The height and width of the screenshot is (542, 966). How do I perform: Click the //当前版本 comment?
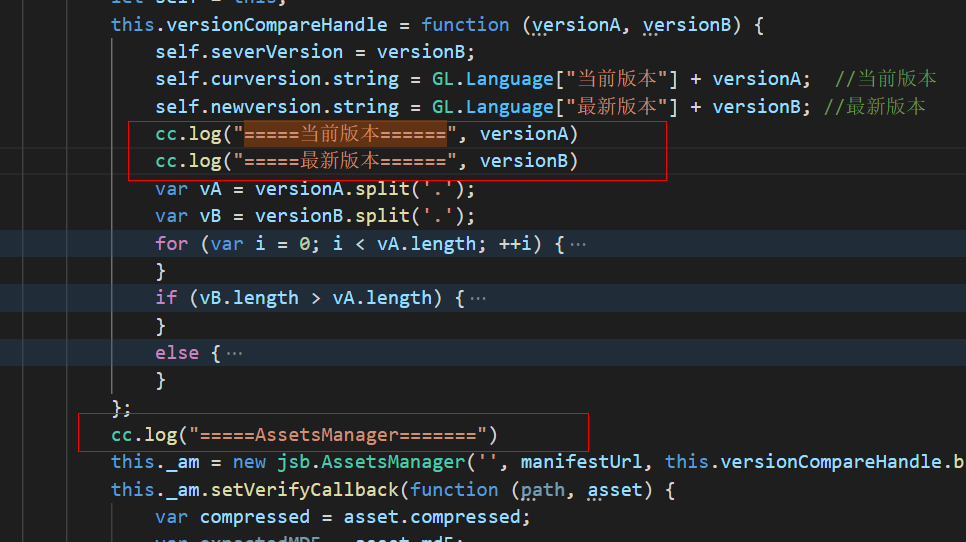click(884, 79)
